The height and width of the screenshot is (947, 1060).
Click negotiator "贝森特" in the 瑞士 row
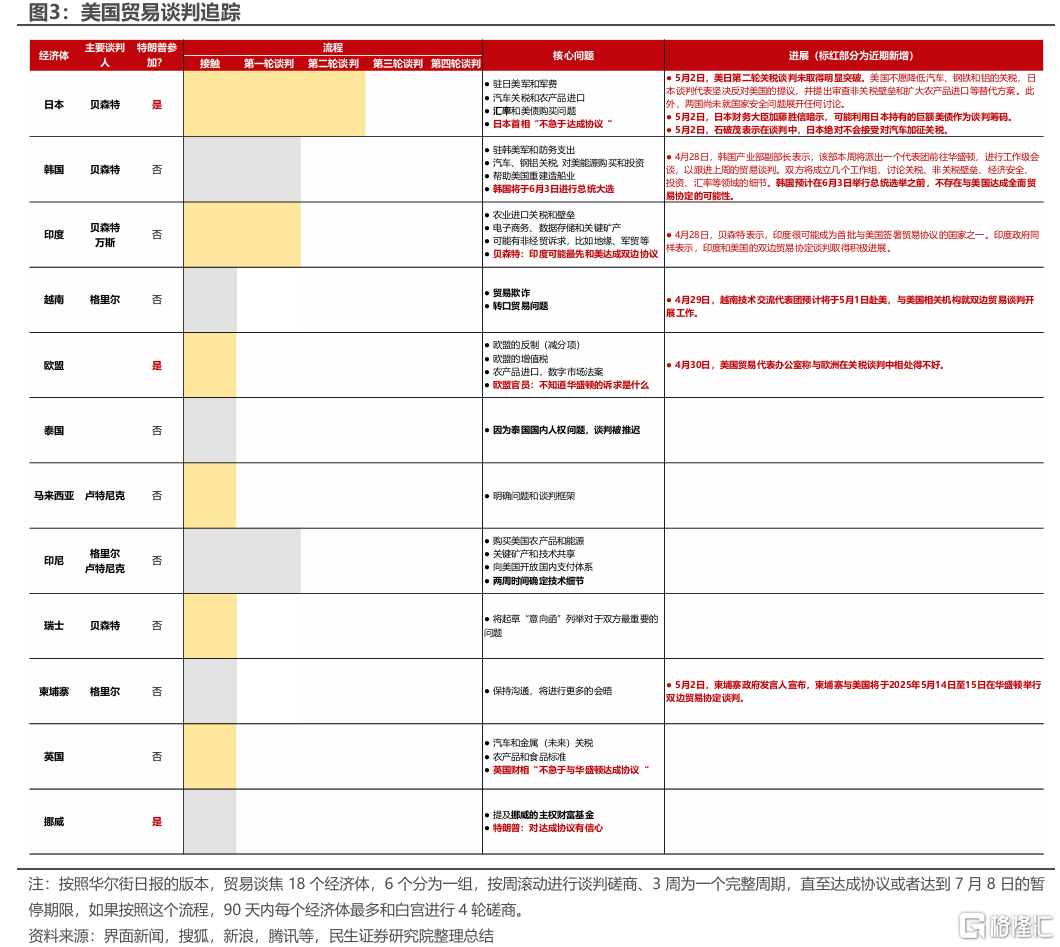[105, 626]
